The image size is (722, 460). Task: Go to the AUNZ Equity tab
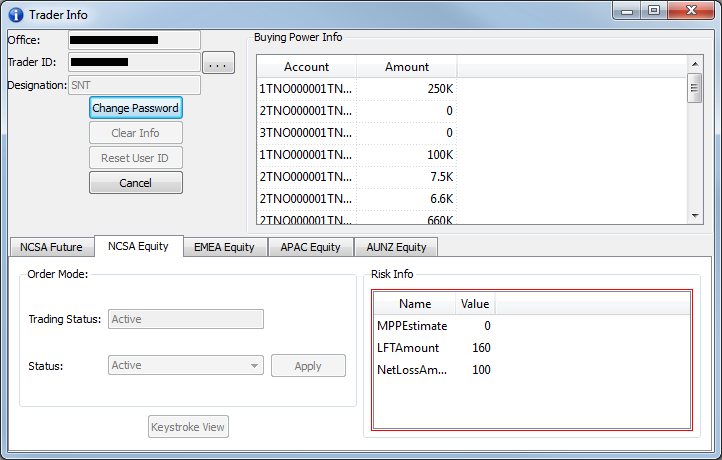pos(396,247)
